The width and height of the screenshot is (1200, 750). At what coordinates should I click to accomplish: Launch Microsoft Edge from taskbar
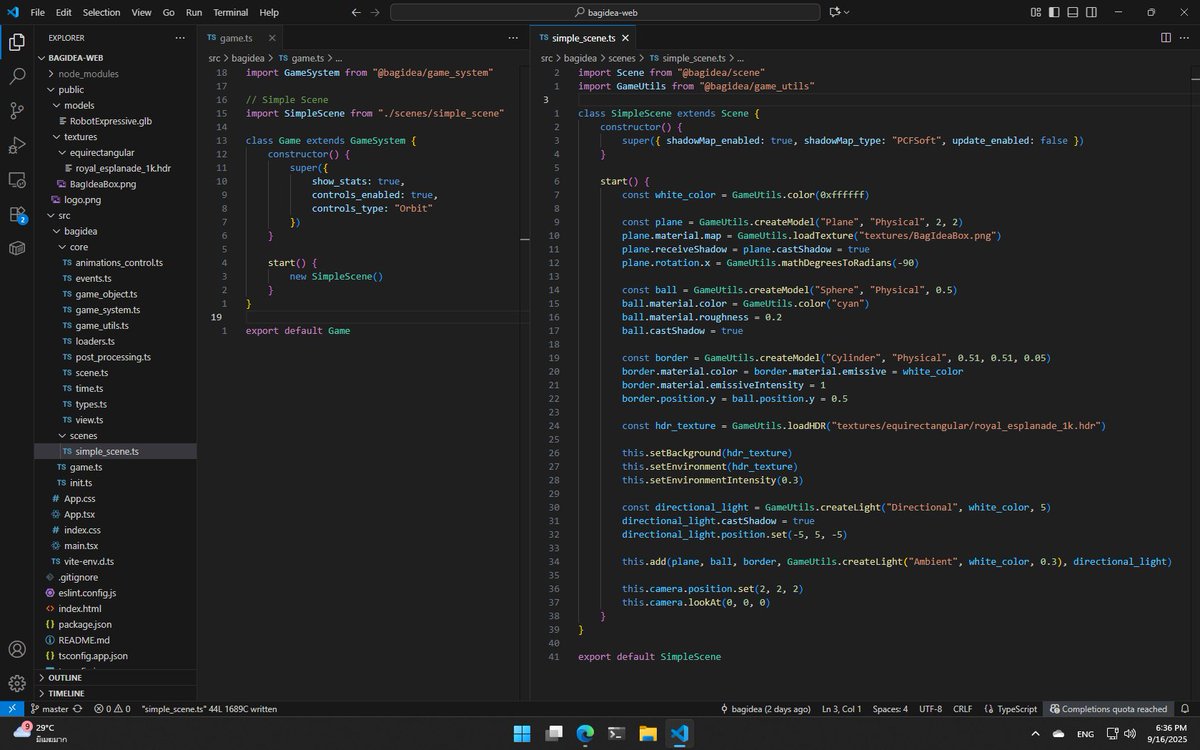click(x=585, y=733)
